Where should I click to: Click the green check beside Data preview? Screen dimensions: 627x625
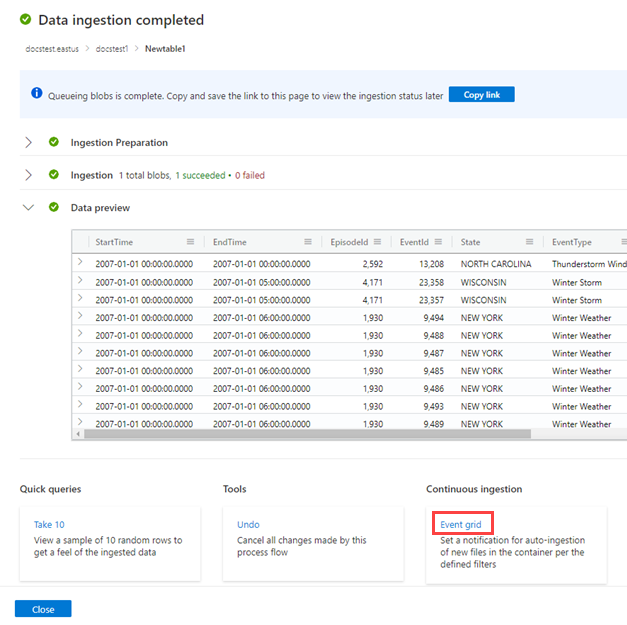point(54,208)
